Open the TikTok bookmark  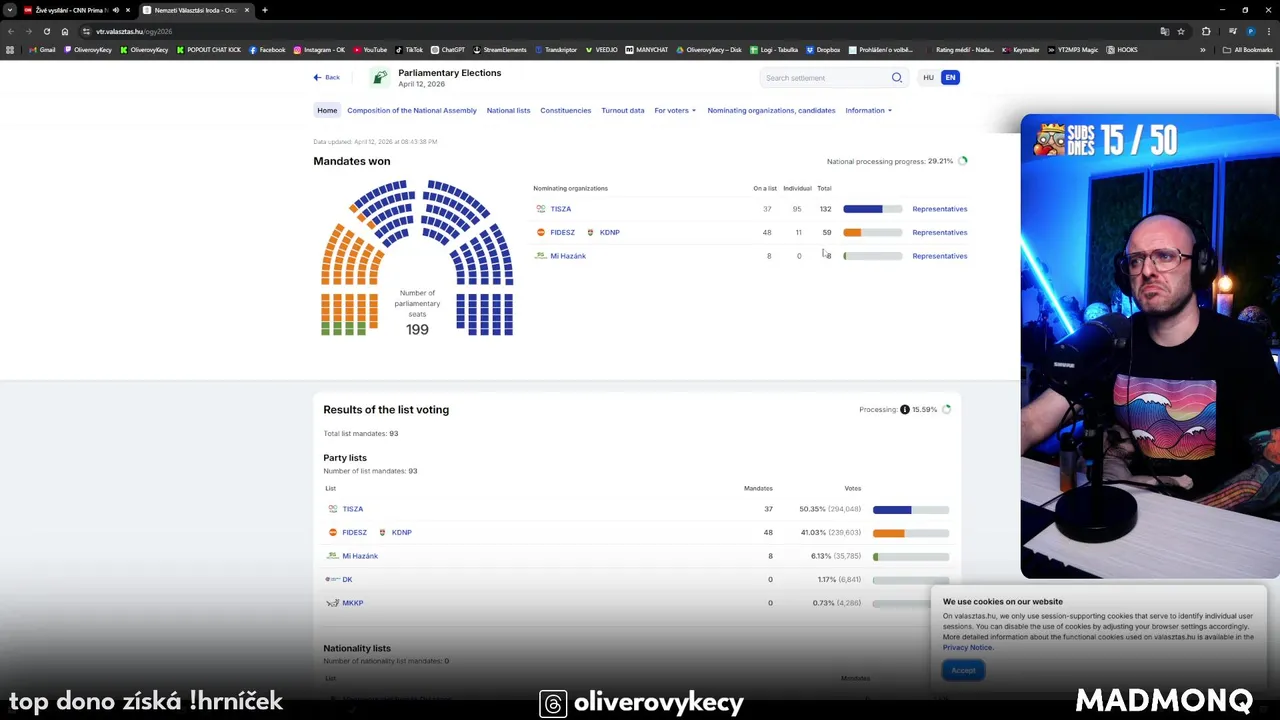pos(409,50)
